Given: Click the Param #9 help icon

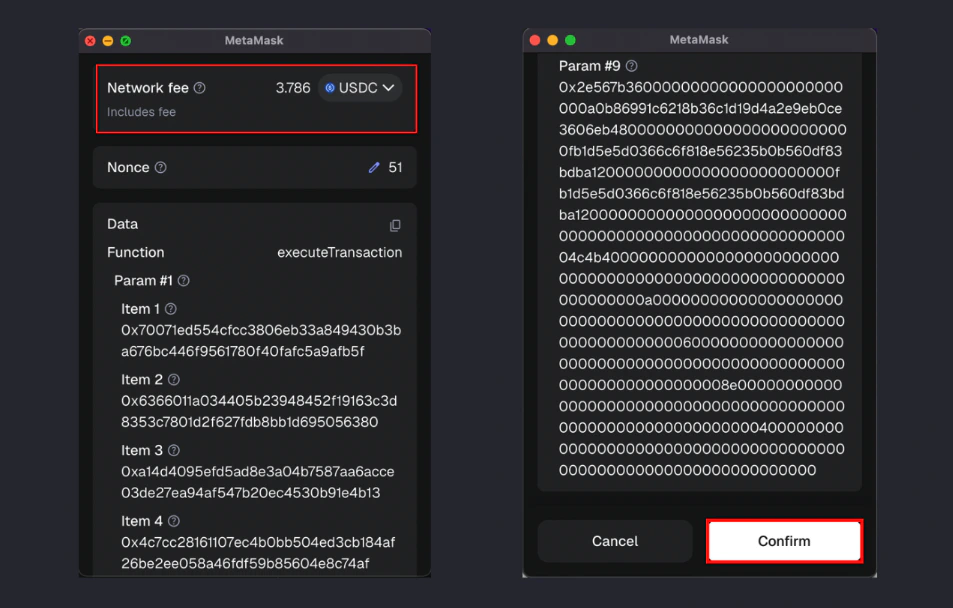Looking at the screenshot, I should pos(631,66).
